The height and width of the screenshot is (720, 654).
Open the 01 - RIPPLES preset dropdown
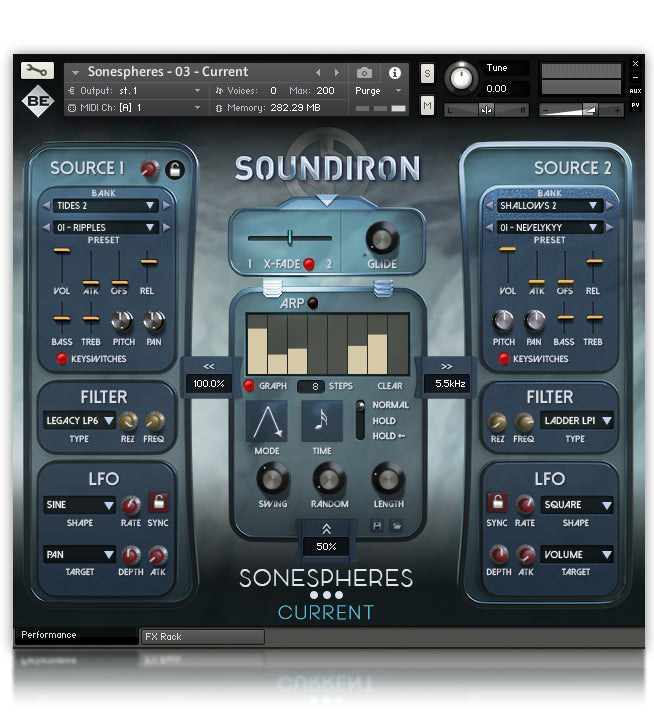pos(106,227)
